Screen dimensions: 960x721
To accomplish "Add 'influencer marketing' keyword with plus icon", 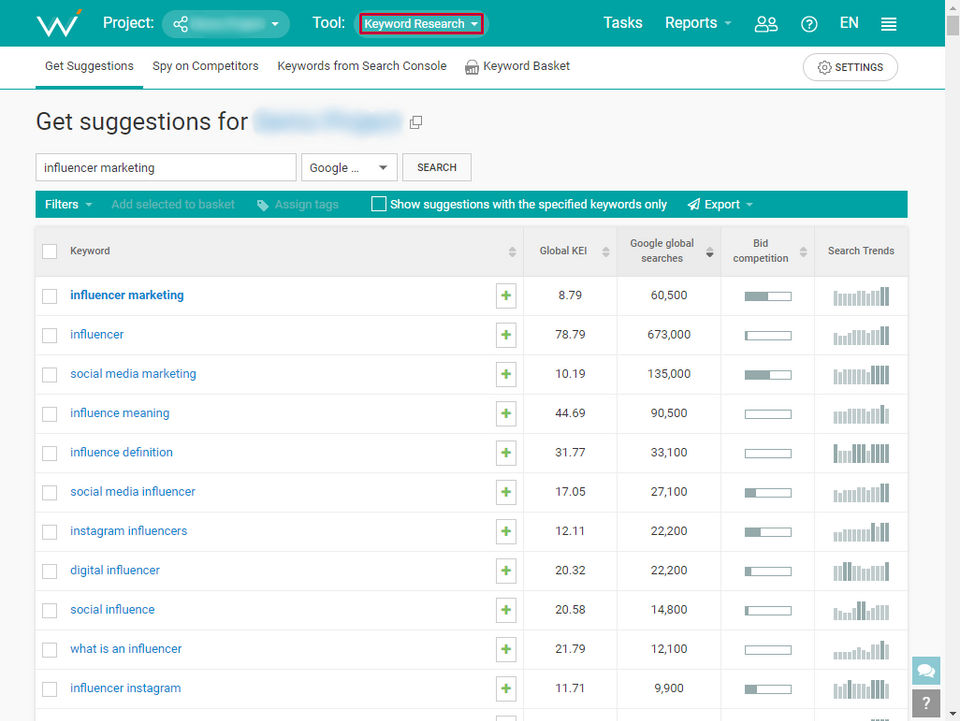I will click(506, 296).
